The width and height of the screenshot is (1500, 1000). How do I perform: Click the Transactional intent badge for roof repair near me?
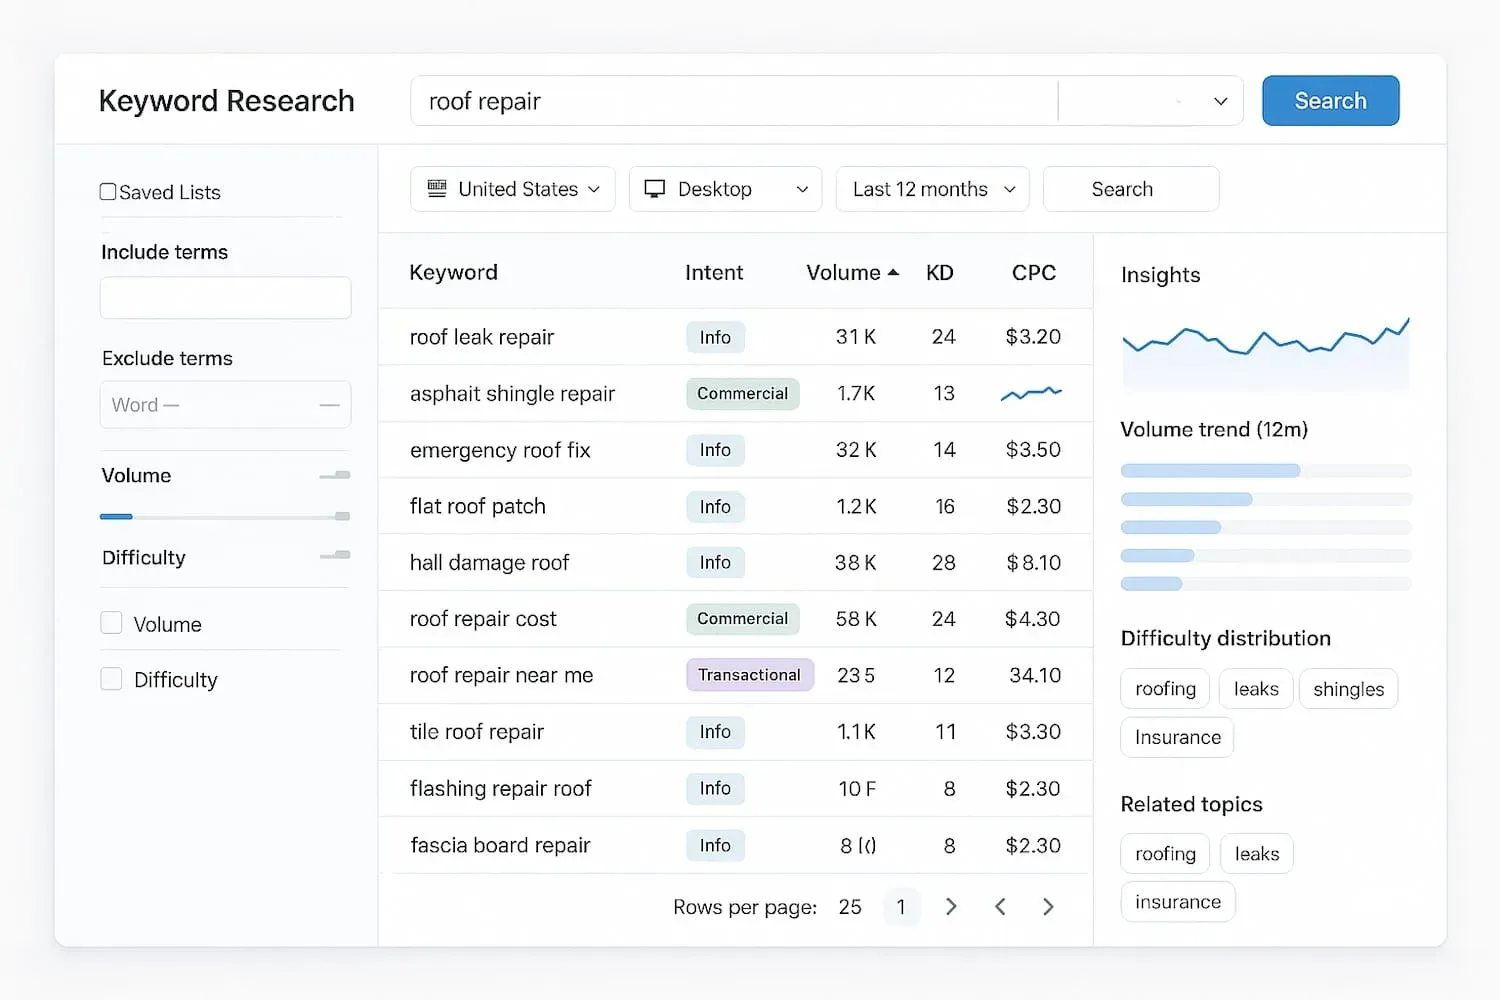coord(749,675)
